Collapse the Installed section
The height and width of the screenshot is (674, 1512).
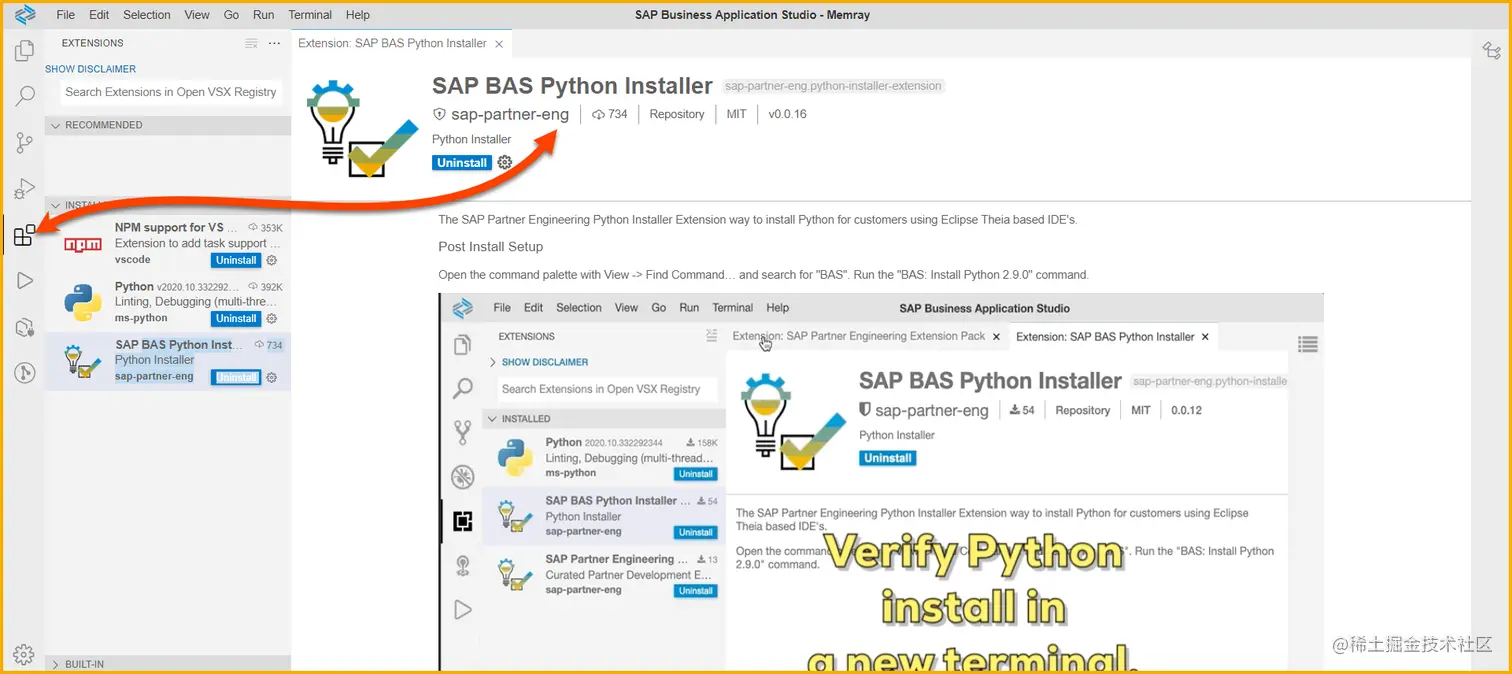[168, 205]
